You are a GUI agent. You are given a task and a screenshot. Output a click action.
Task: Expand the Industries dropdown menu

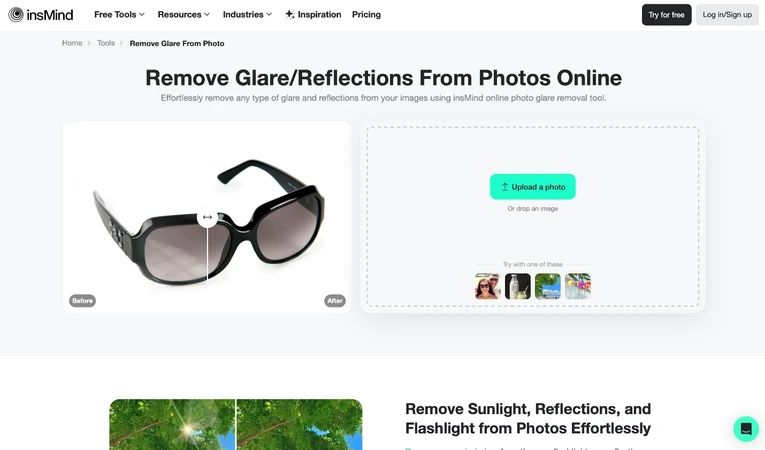[247, 15]
